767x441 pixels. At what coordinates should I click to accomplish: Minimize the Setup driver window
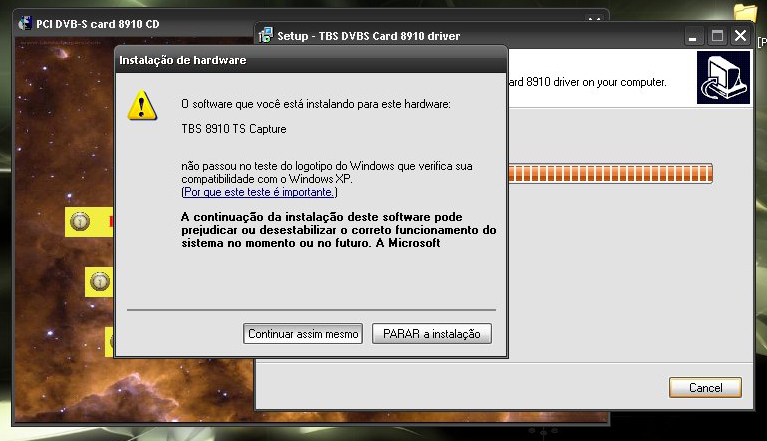coord(693,36)
